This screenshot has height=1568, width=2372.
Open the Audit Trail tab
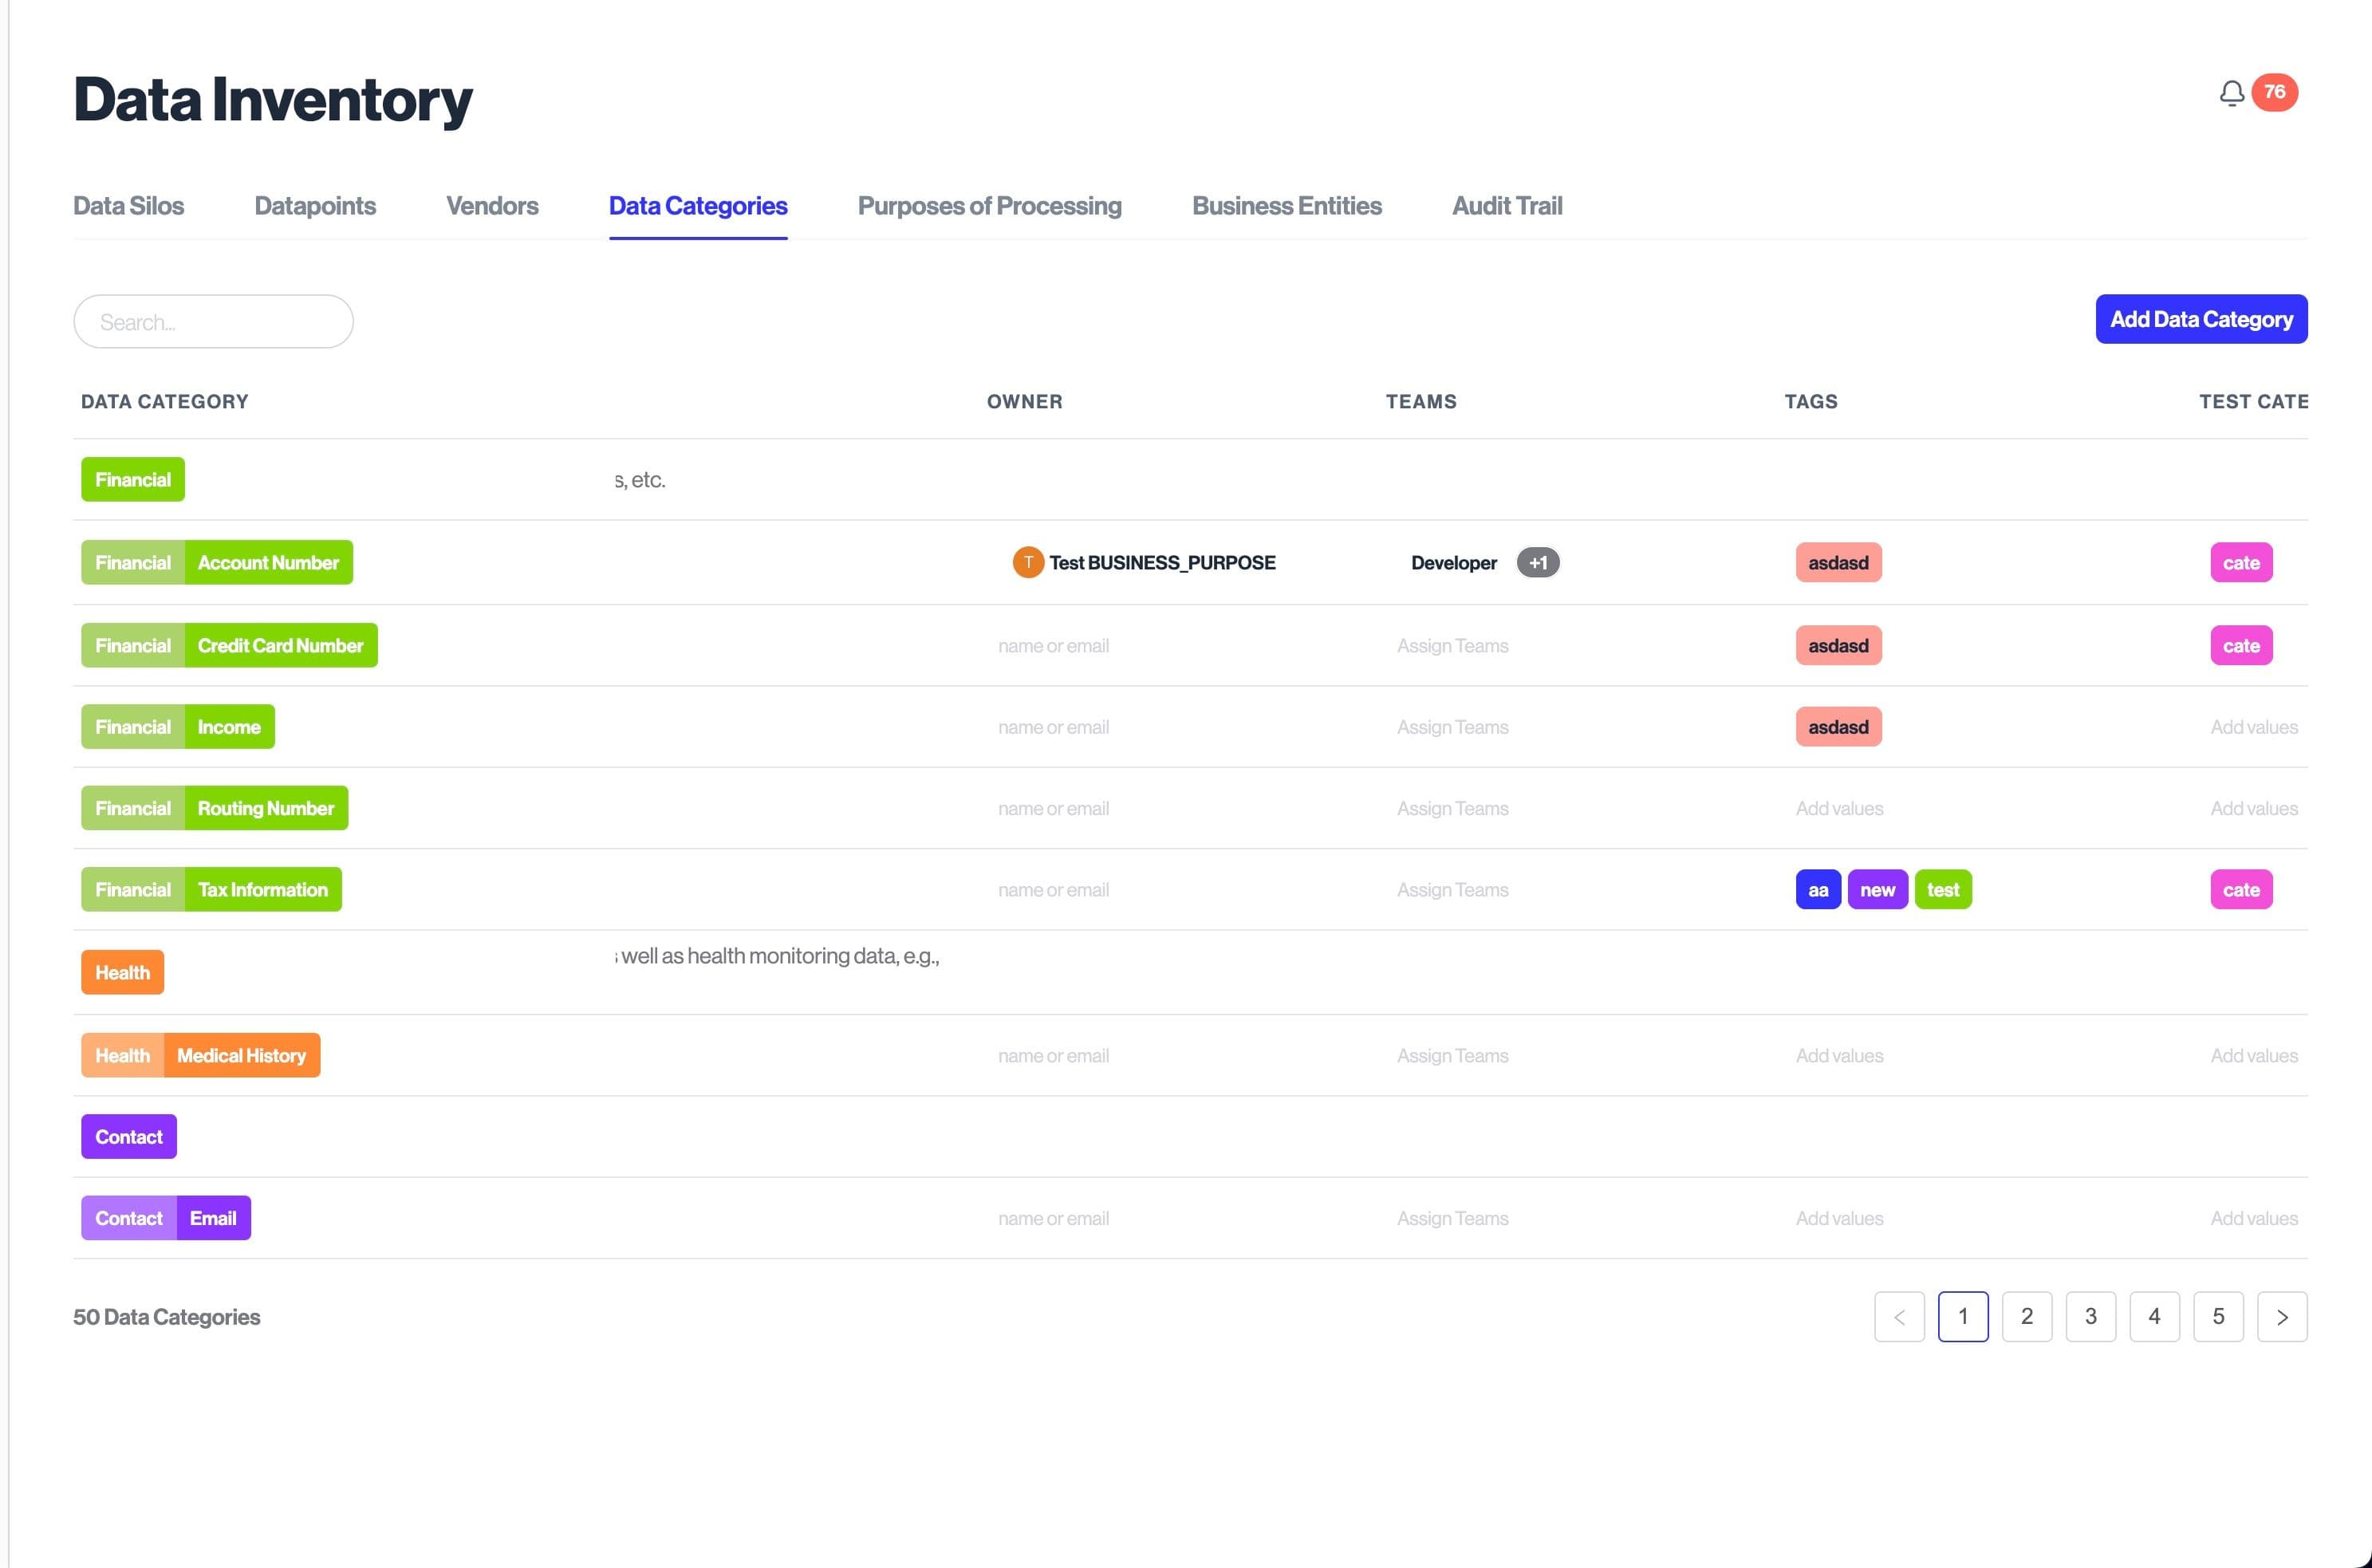coord(1506,206)
